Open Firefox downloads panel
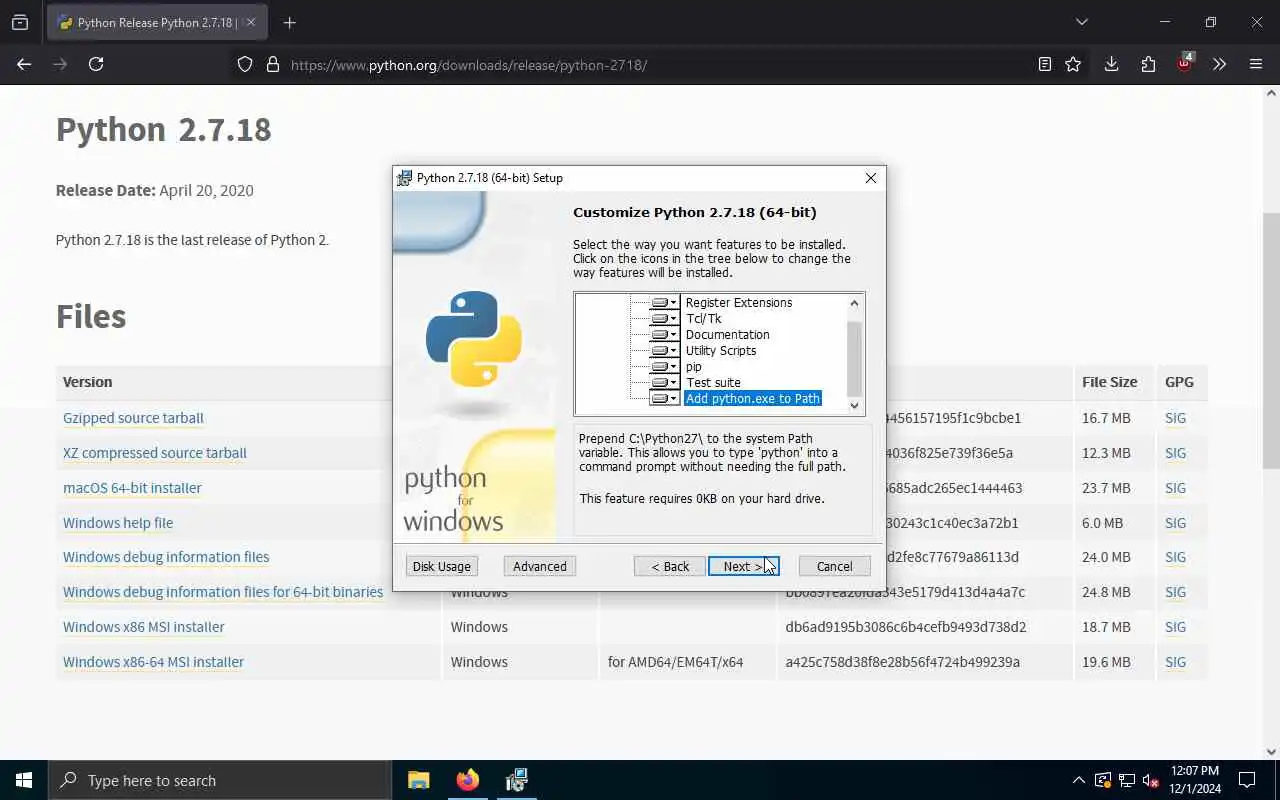Image resolution: width=1280 pixels, height=800 pixels. pyautogui.click(x=1111, y=64)
